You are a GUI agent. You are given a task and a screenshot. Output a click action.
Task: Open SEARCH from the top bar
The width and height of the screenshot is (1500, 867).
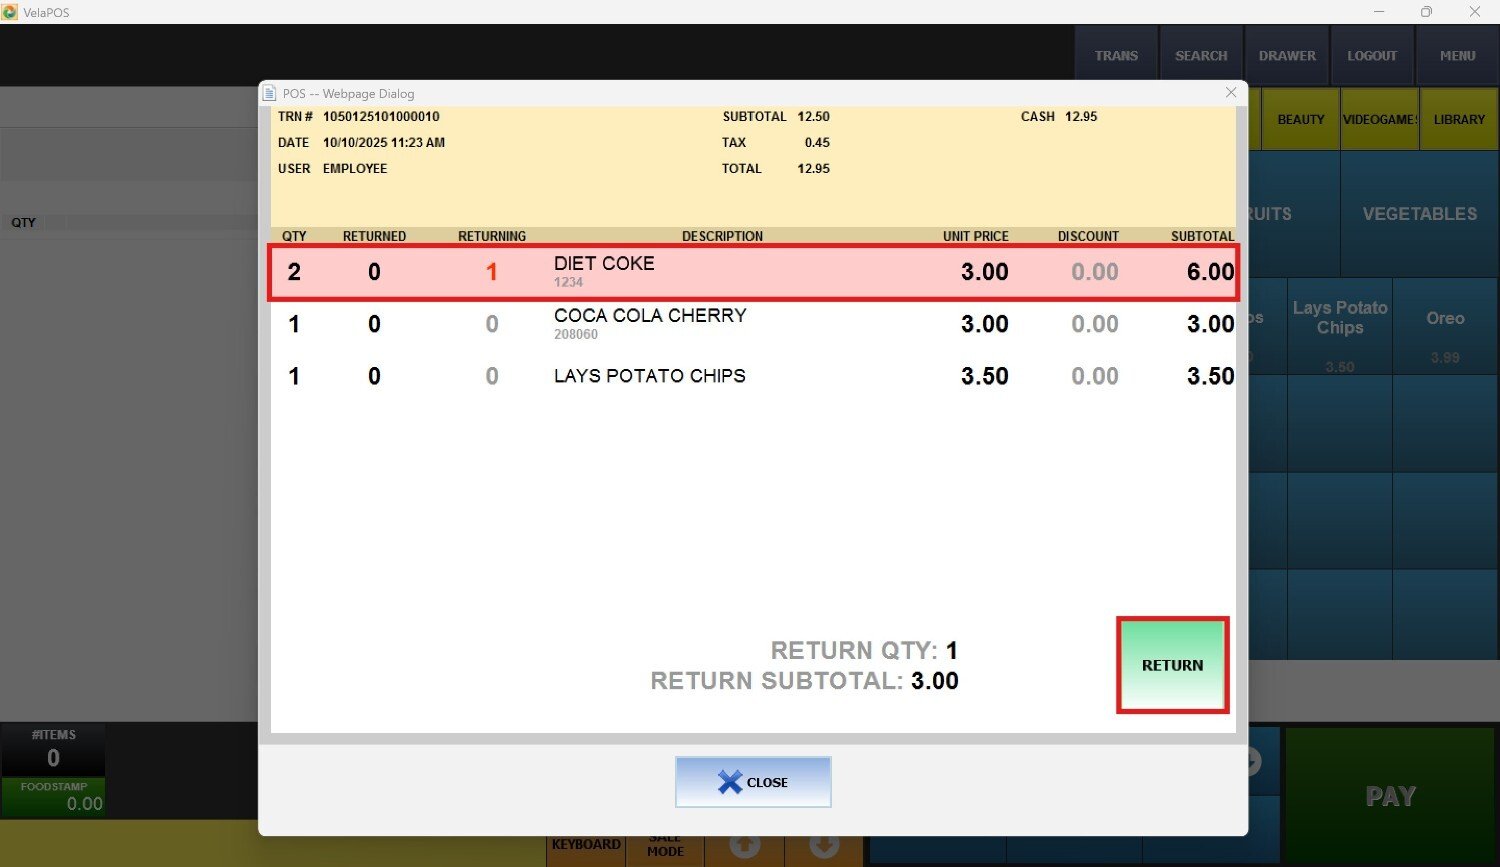click(1201, 56)
